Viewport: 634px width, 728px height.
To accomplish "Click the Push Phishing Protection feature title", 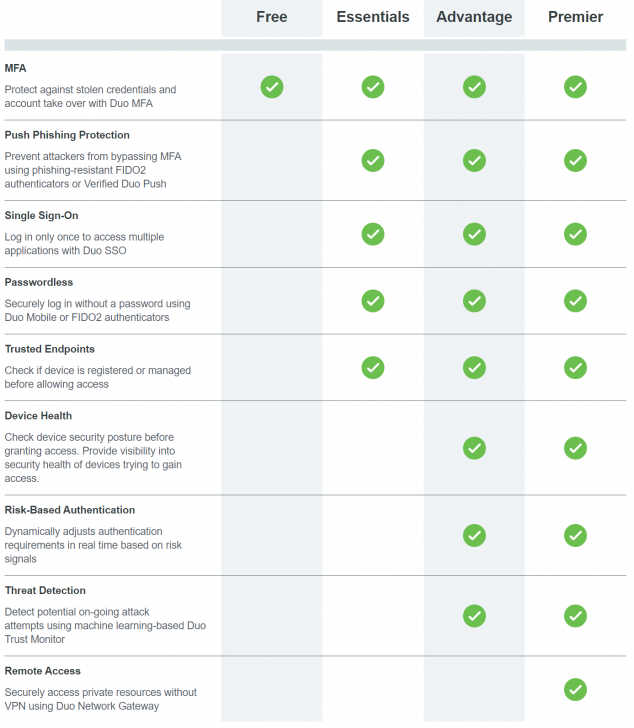I will coord(67,135).
